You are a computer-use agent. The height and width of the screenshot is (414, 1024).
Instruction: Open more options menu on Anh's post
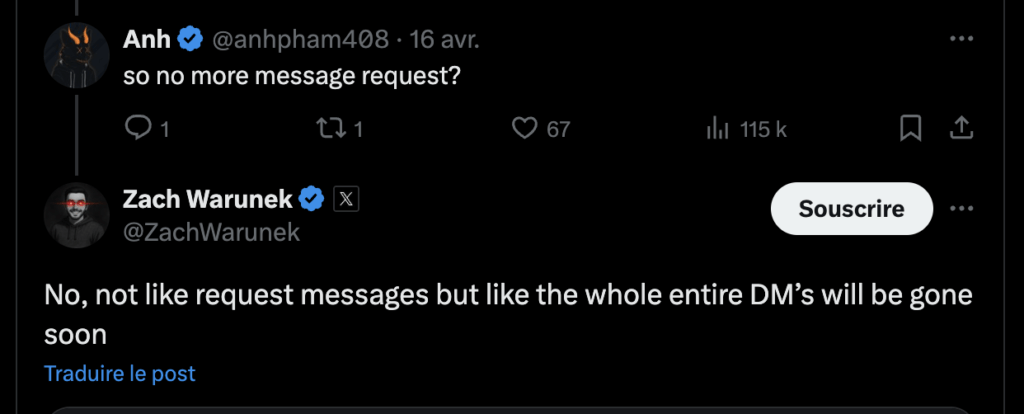961,38
